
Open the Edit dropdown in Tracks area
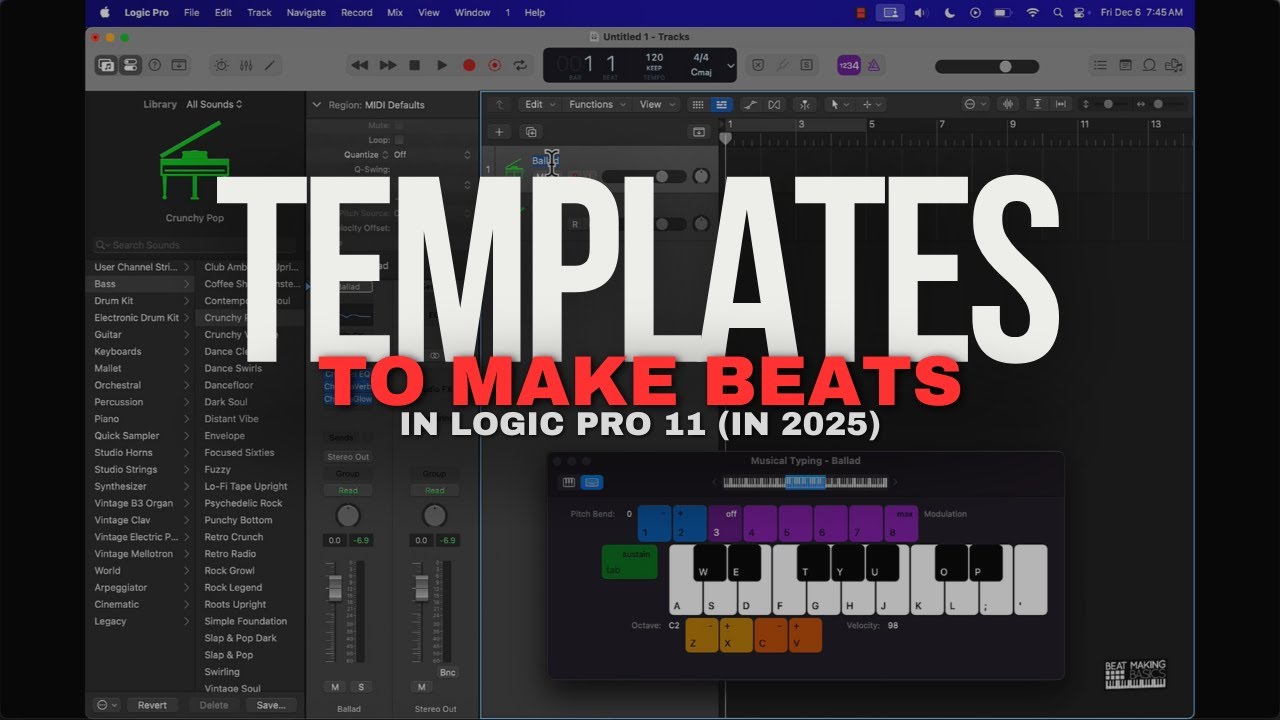click(539, 104)
